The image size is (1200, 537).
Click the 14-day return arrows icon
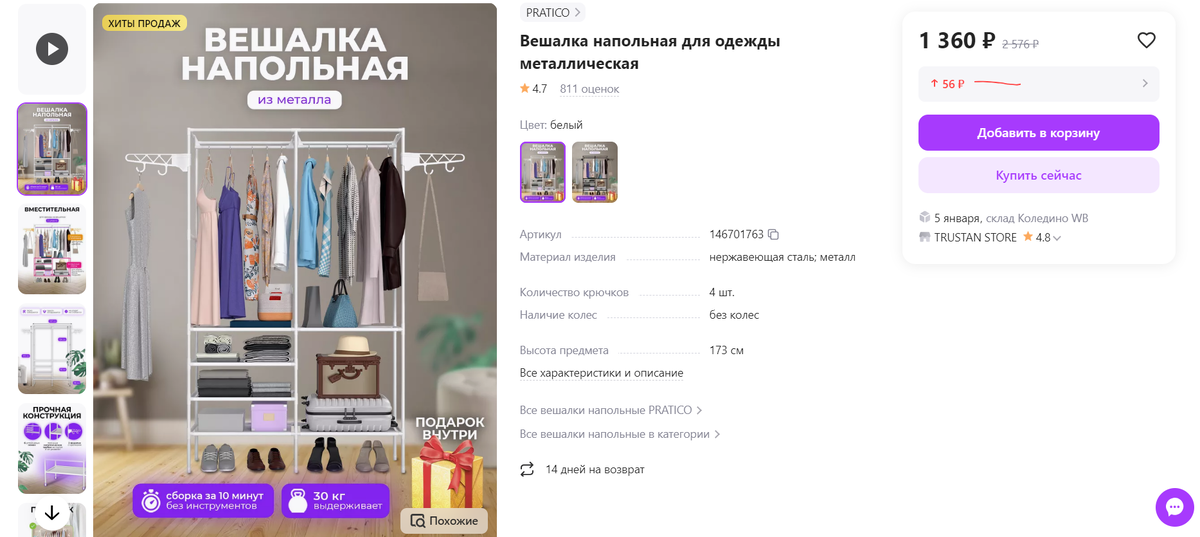pyautogui.click(x=527, y=469)
